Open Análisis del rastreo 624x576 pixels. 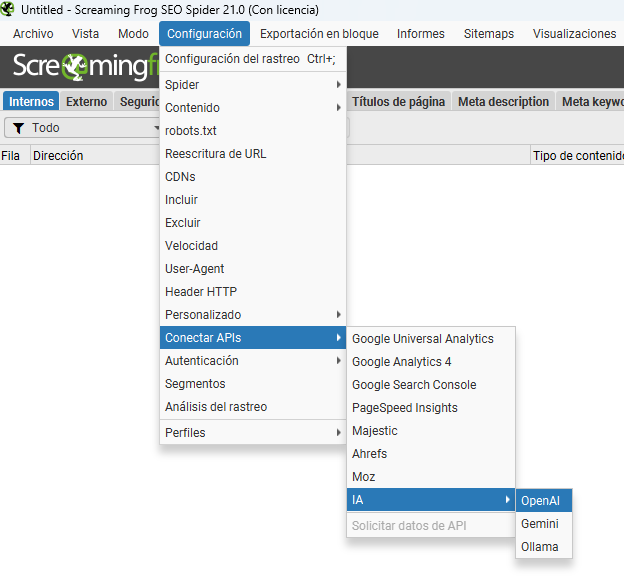pyautogui.click(x=253, y=407)
